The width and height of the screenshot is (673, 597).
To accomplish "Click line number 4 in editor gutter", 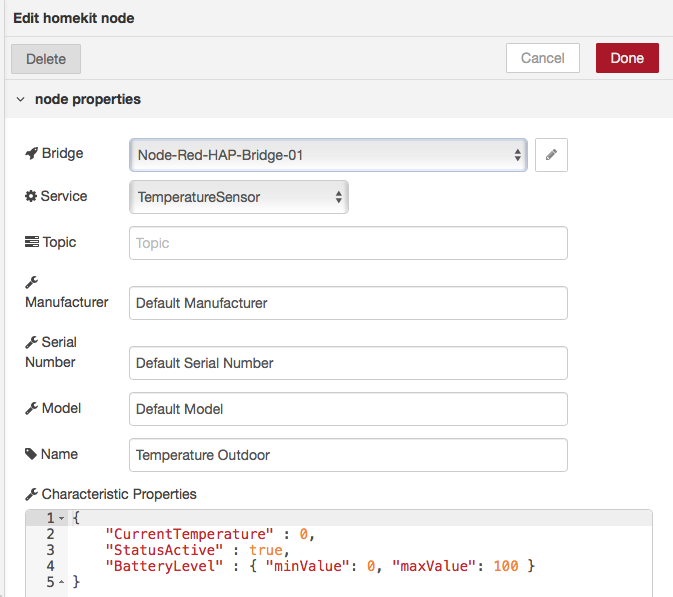I will tap(50, 566).
